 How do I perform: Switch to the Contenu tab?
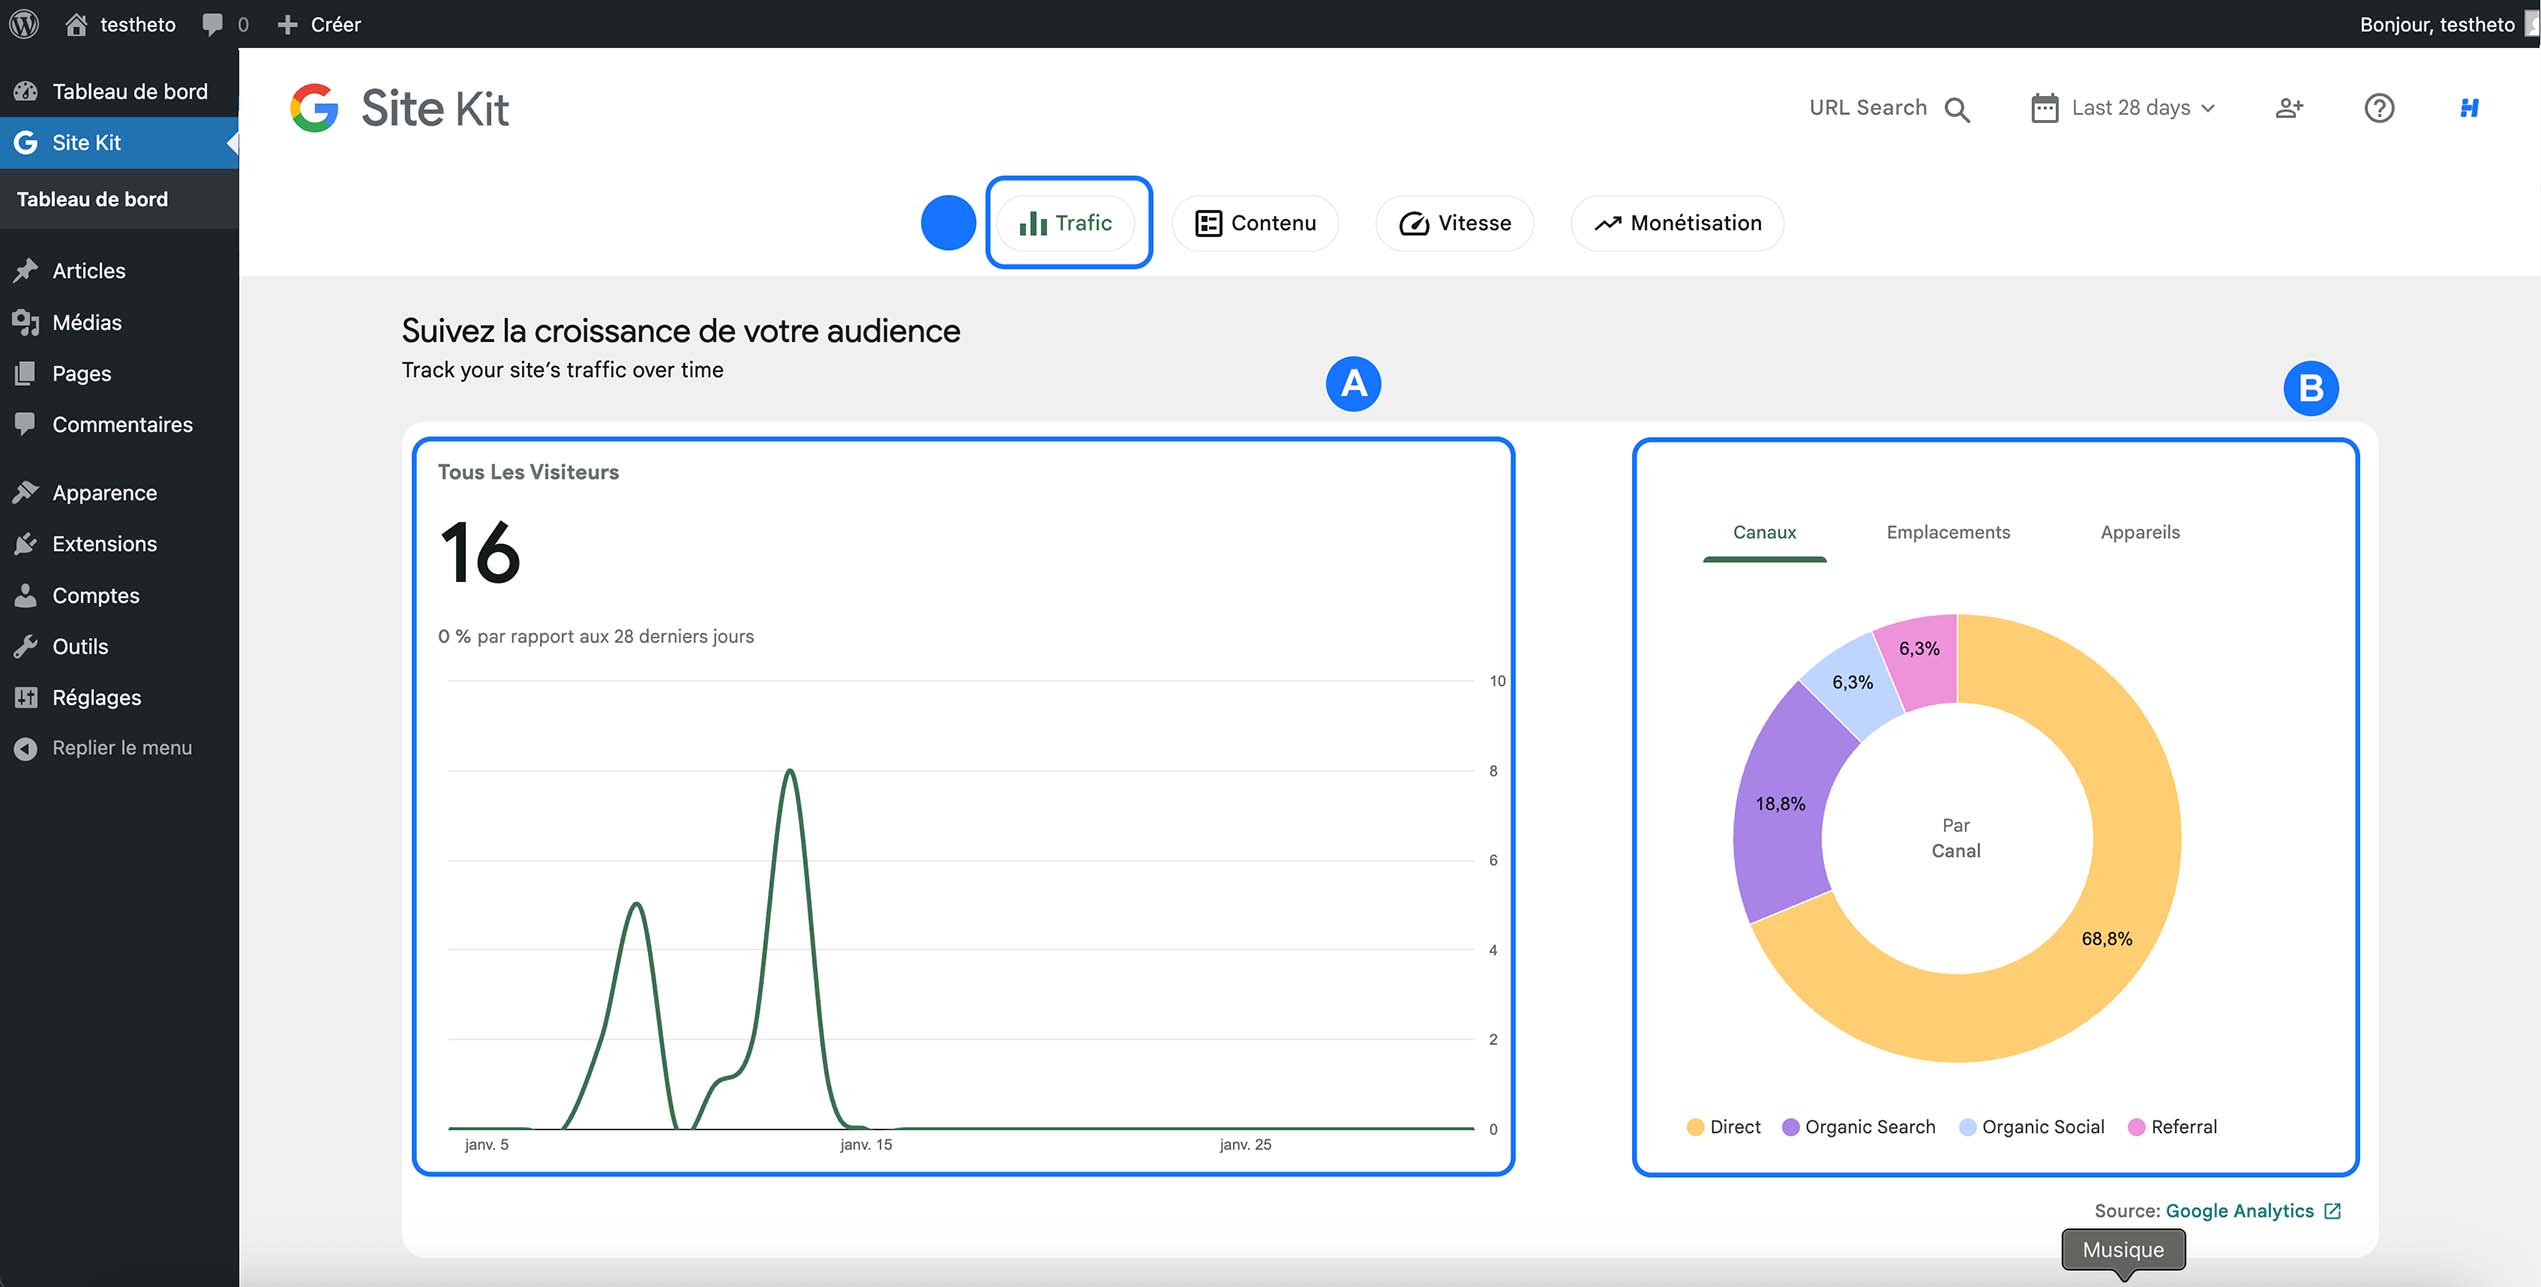pyautogui.click(x=1255, y=223)
